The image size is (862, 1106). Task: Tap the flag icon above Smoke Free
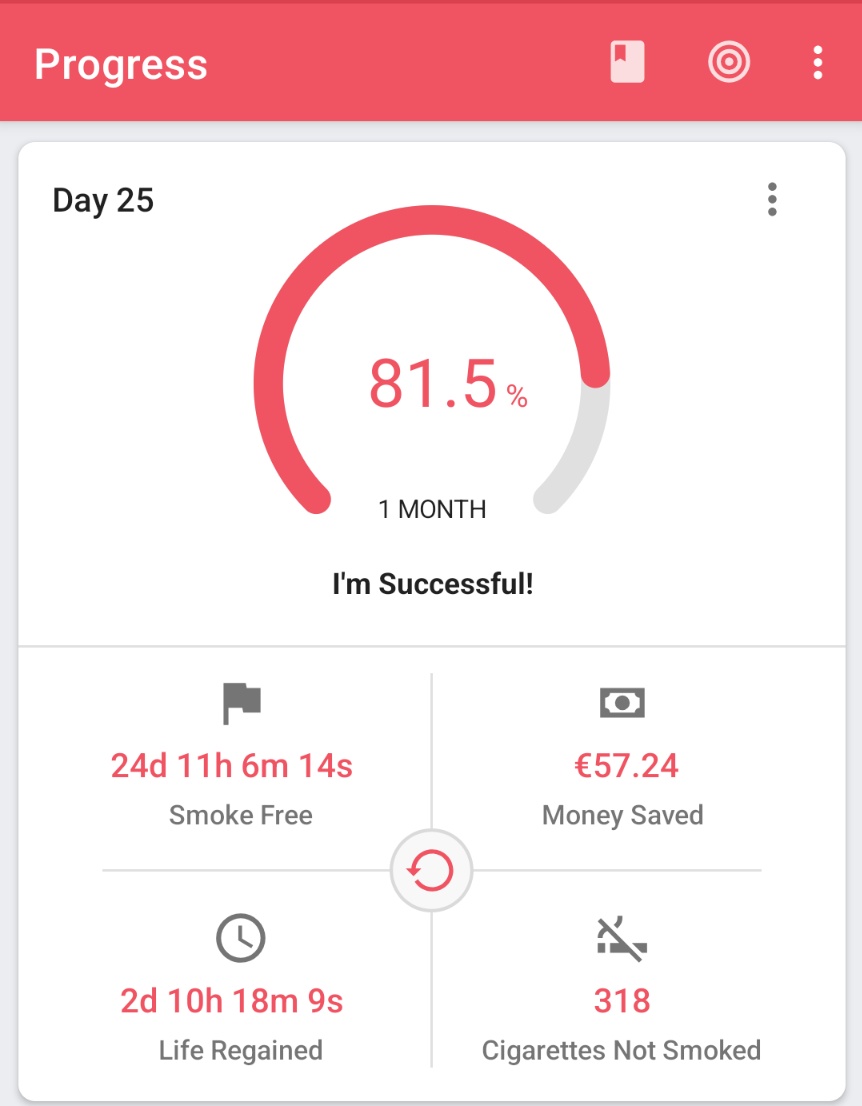[241, 703]
